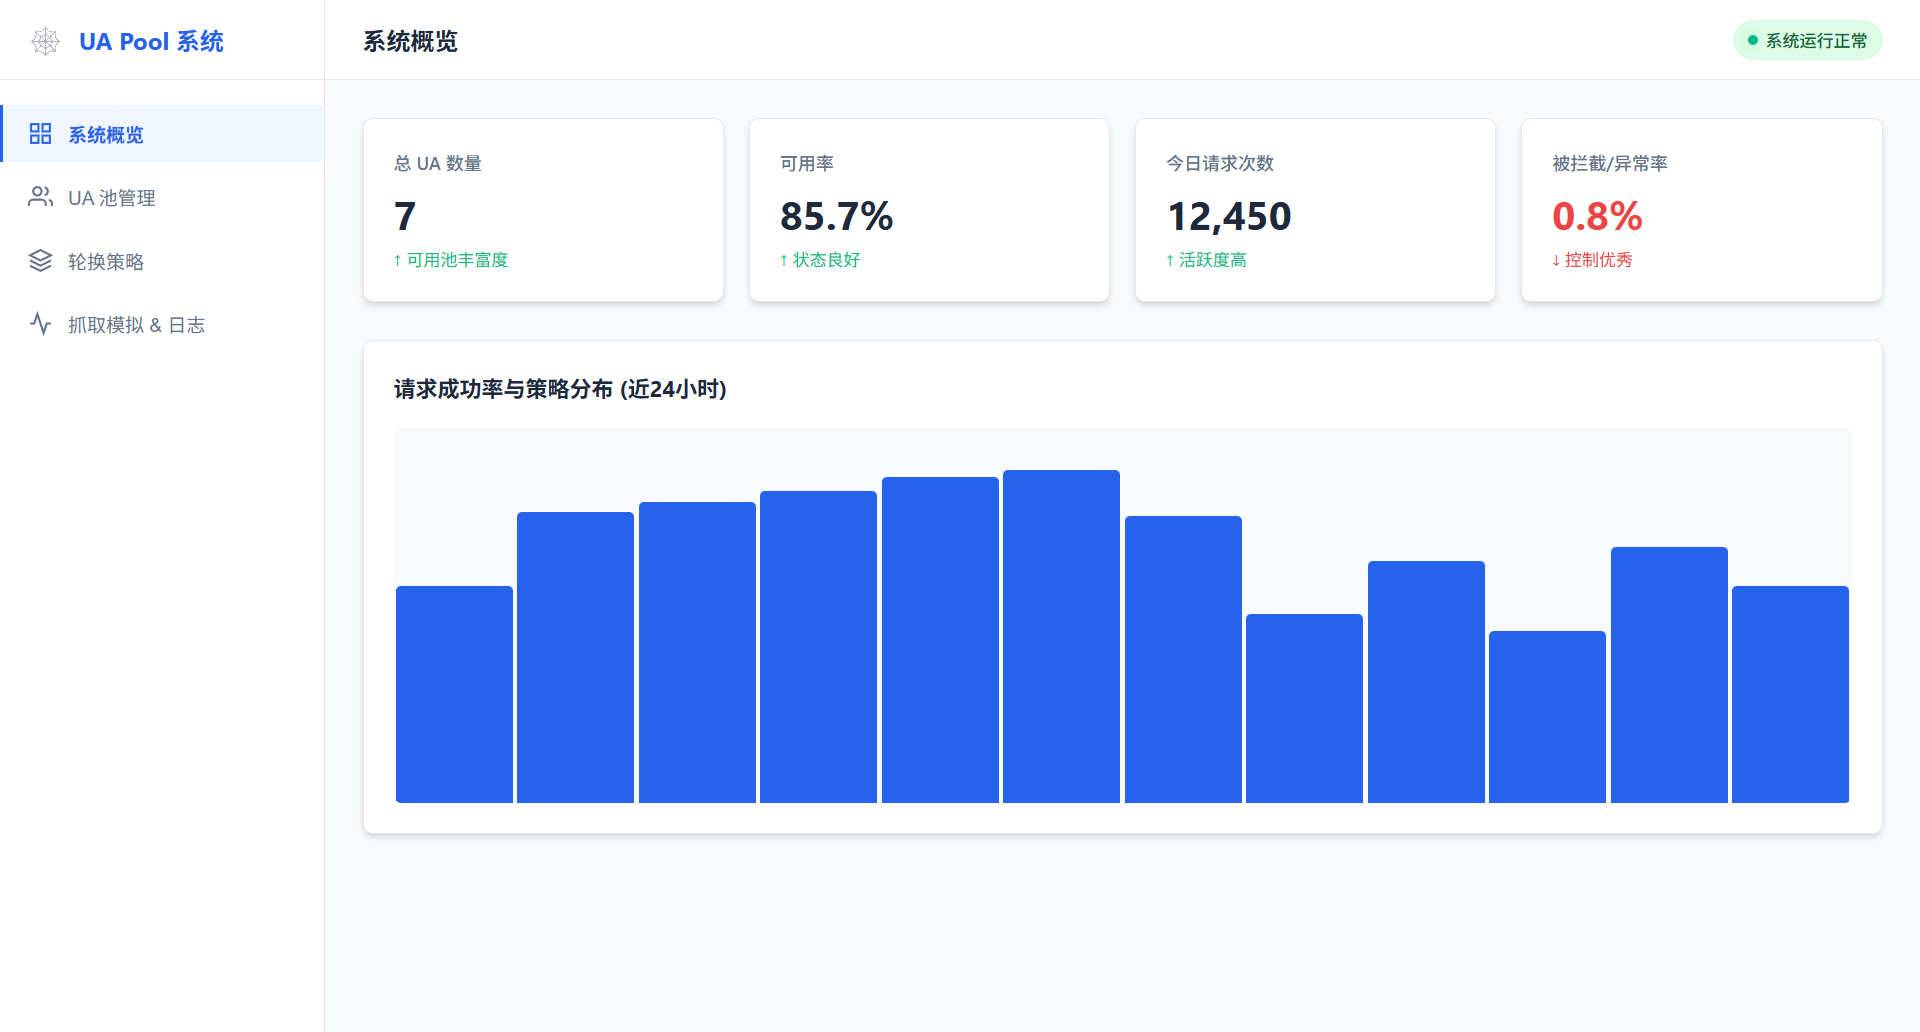Open the 系统概览 menu item
This screenshot has height=1032, width=1920.
[163, 134]
